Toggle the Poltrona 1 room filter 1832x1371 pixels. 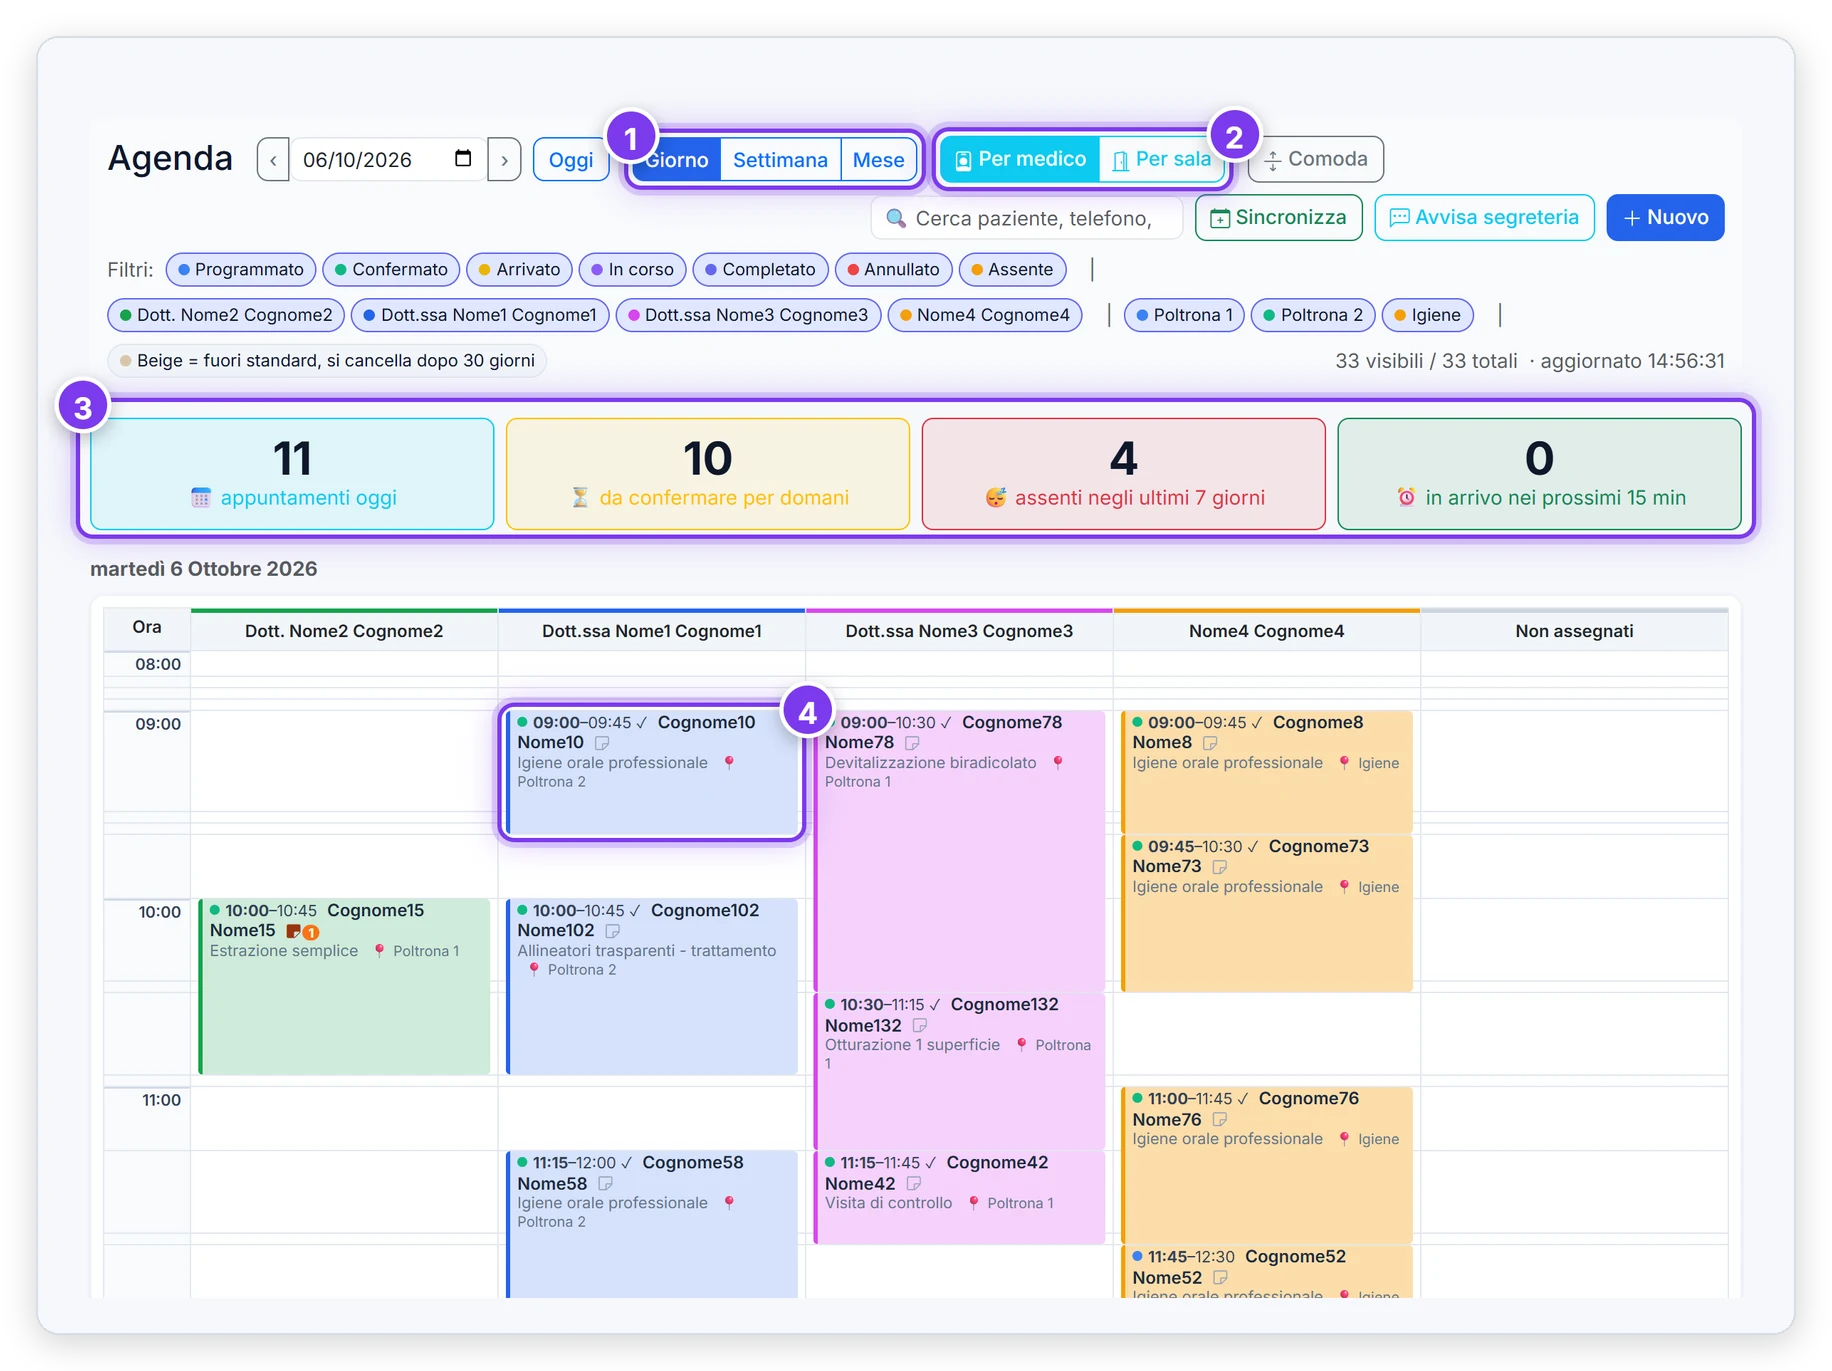[x=1184, y=315]
